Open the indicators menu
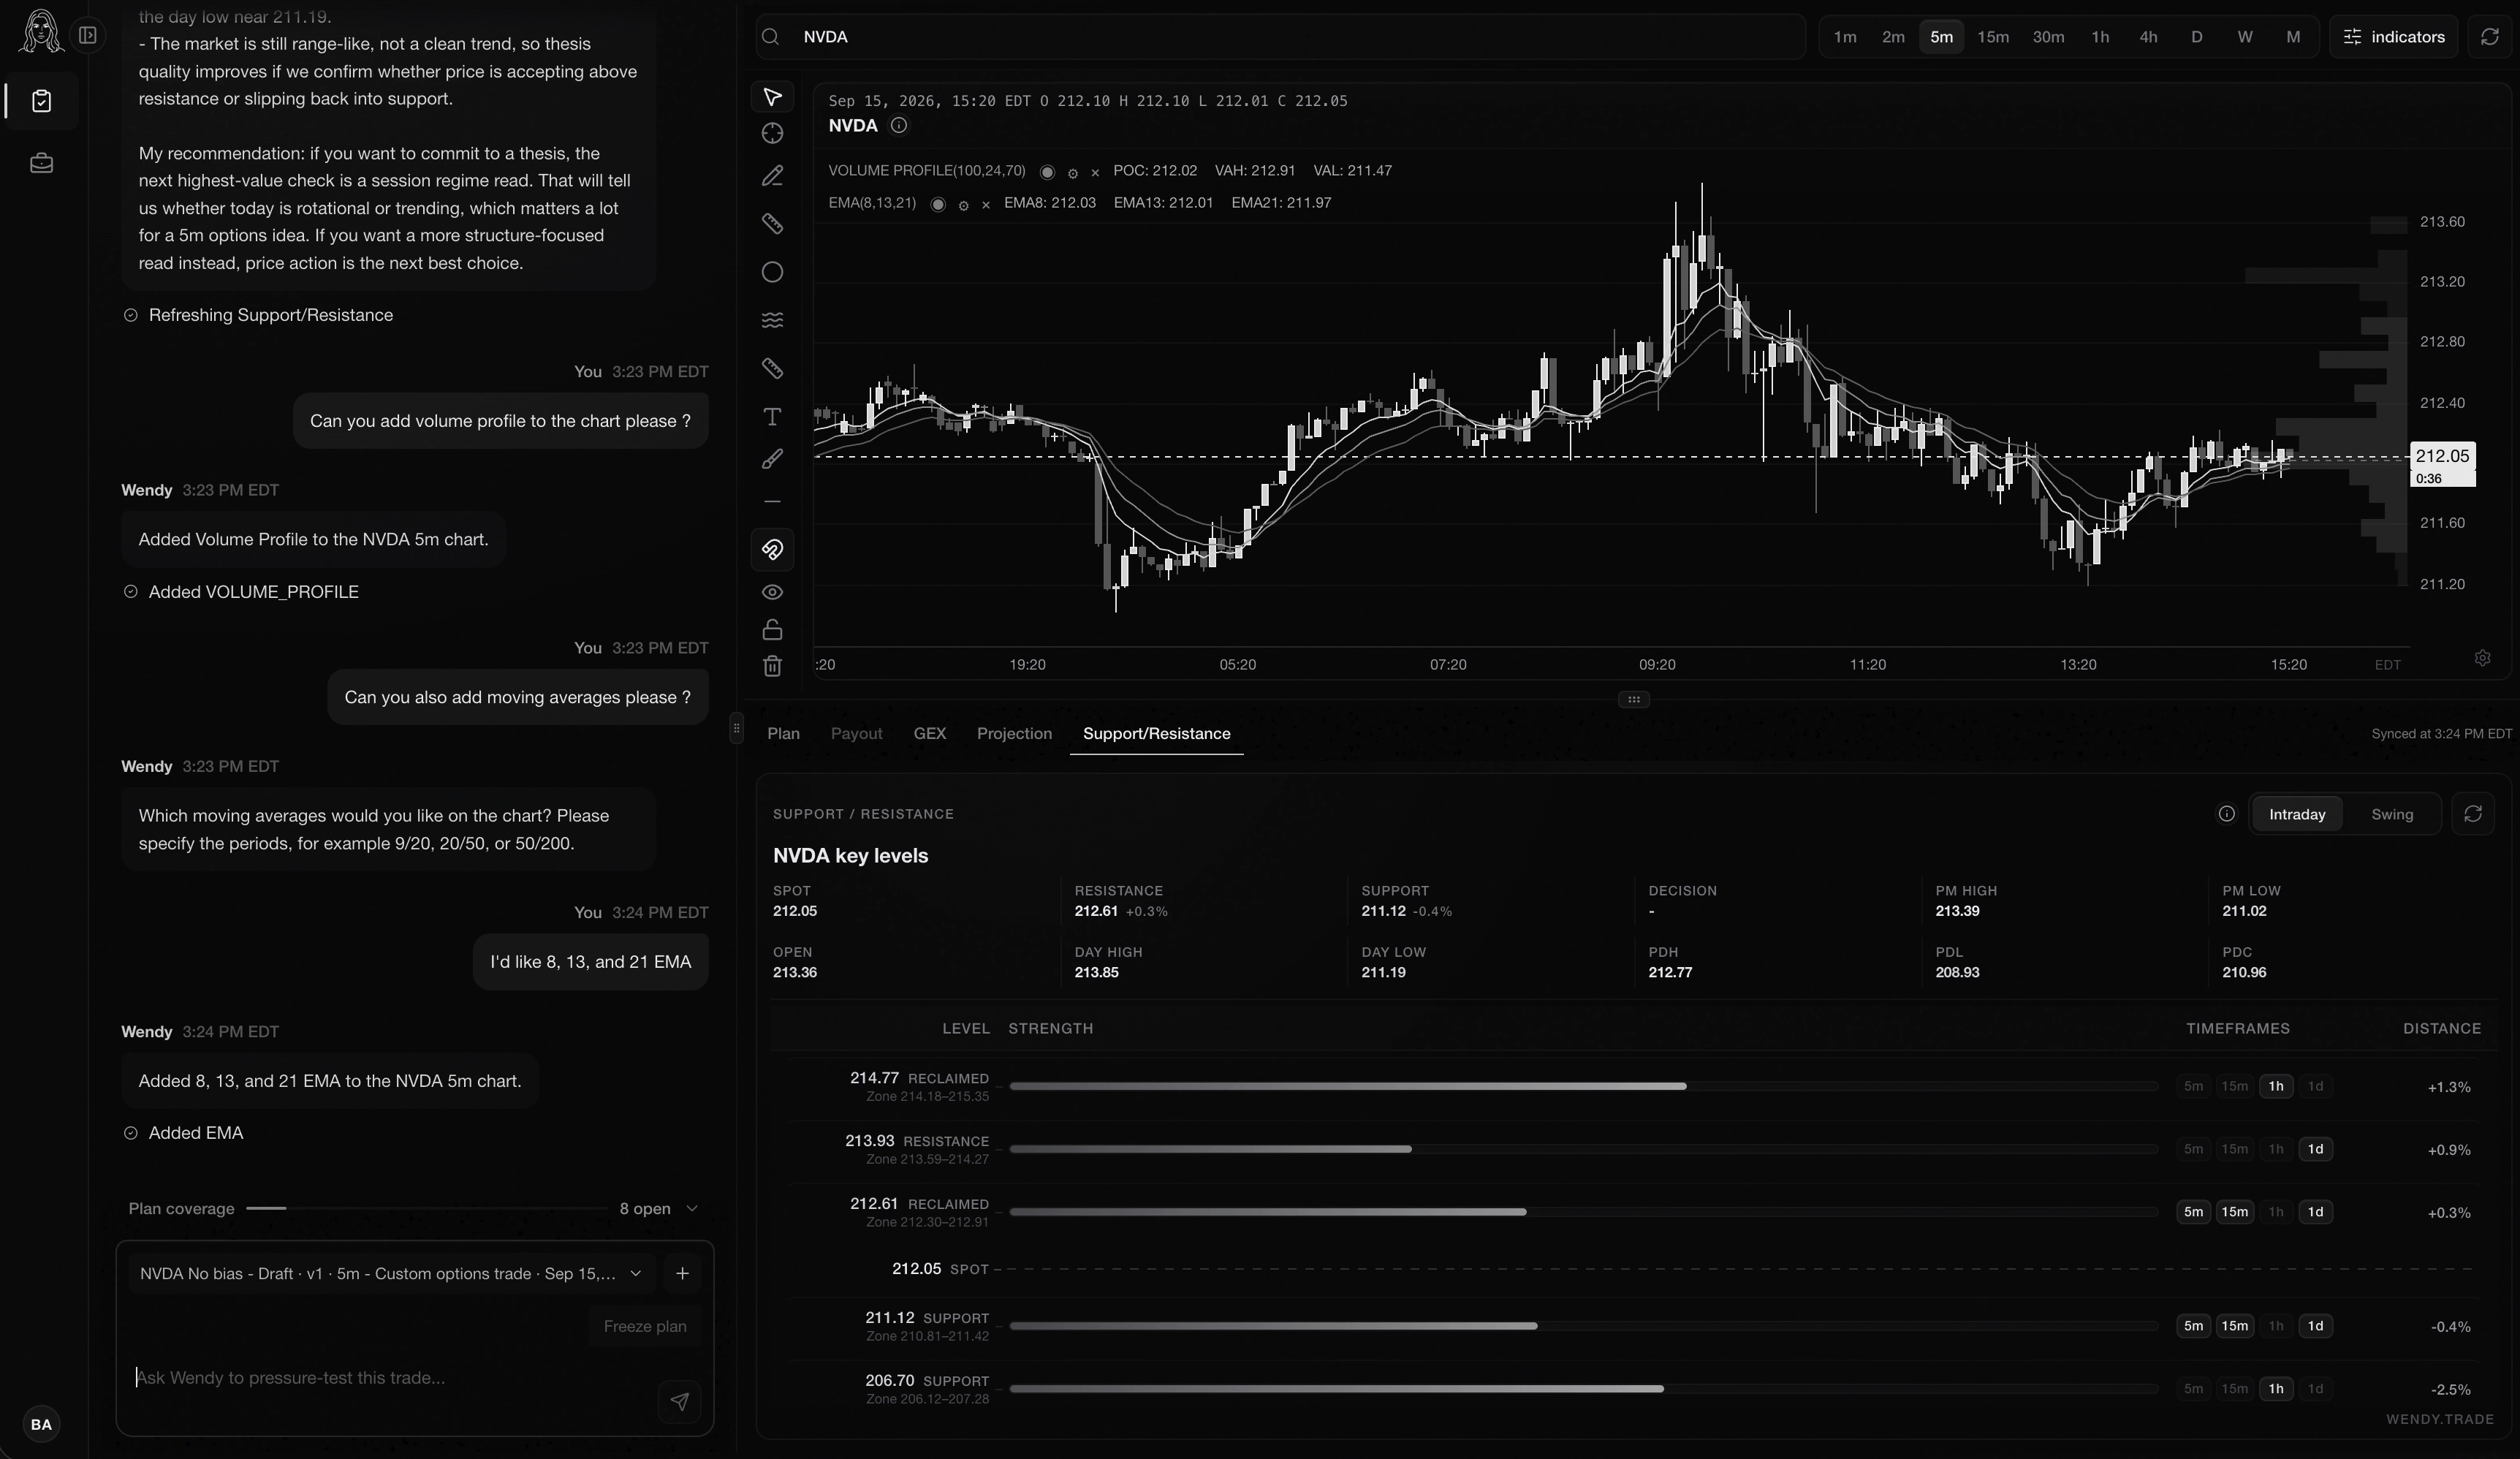The image size is (2520, 1459). pyautogui.click(x=2394, y=37)
